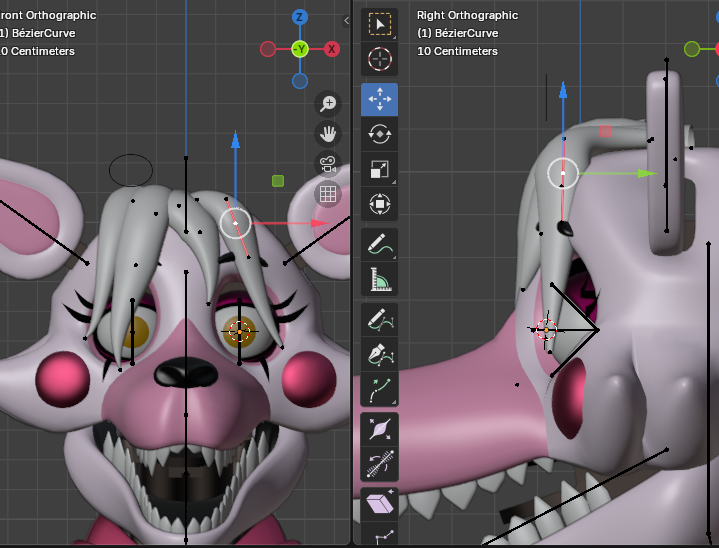Screen dimensions: 719x548
Task: Pick the Tilt tool
Action: coord(380,465)
